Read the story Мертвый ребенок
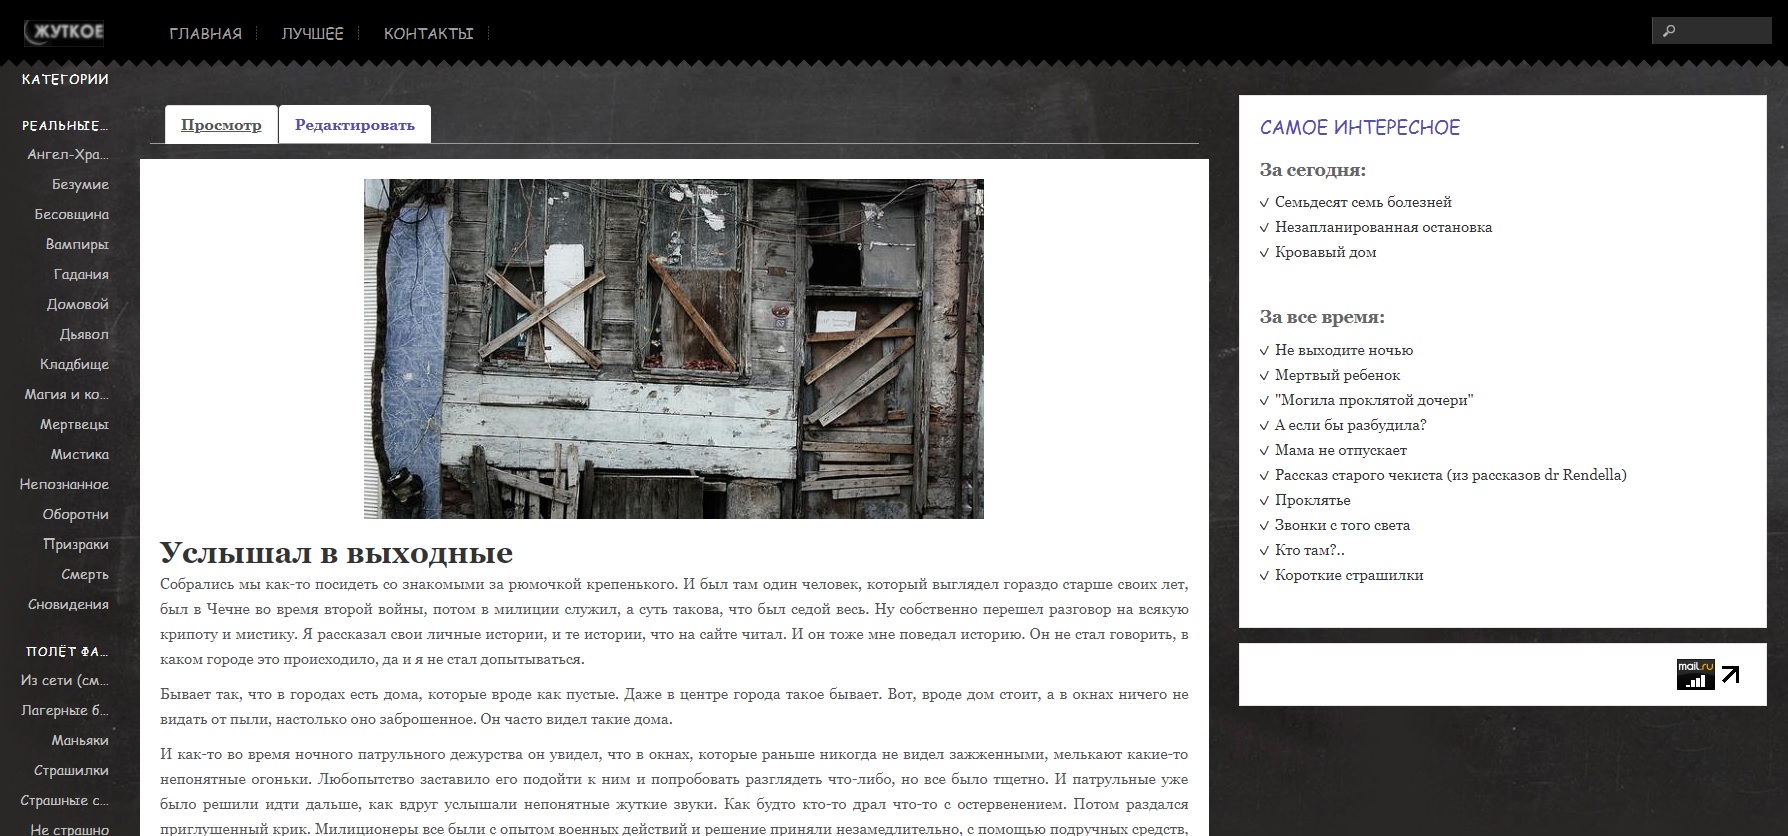This screenshot has width=1788, height=836. tap(1337, 375)
